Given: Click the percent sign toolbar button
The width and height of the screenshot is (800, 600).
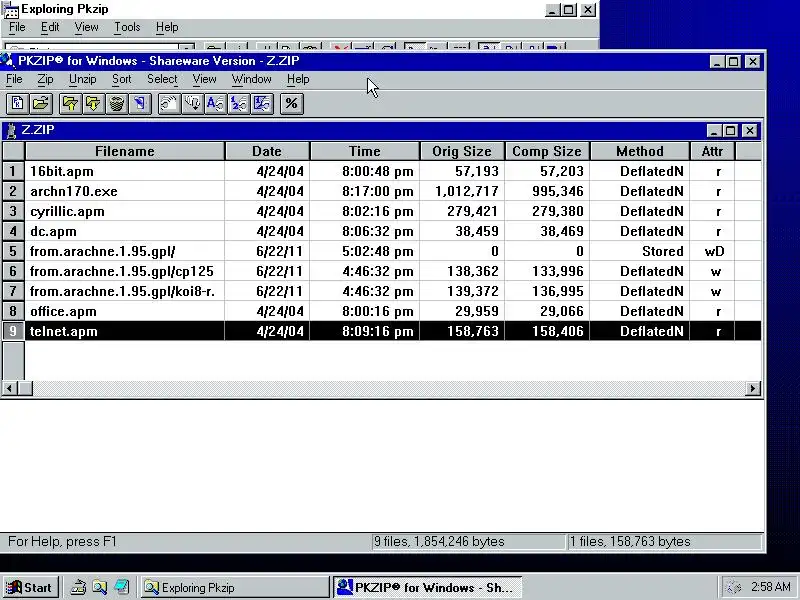Looking at the screenshot, I should pyautogui.click(x=291, y=104).
